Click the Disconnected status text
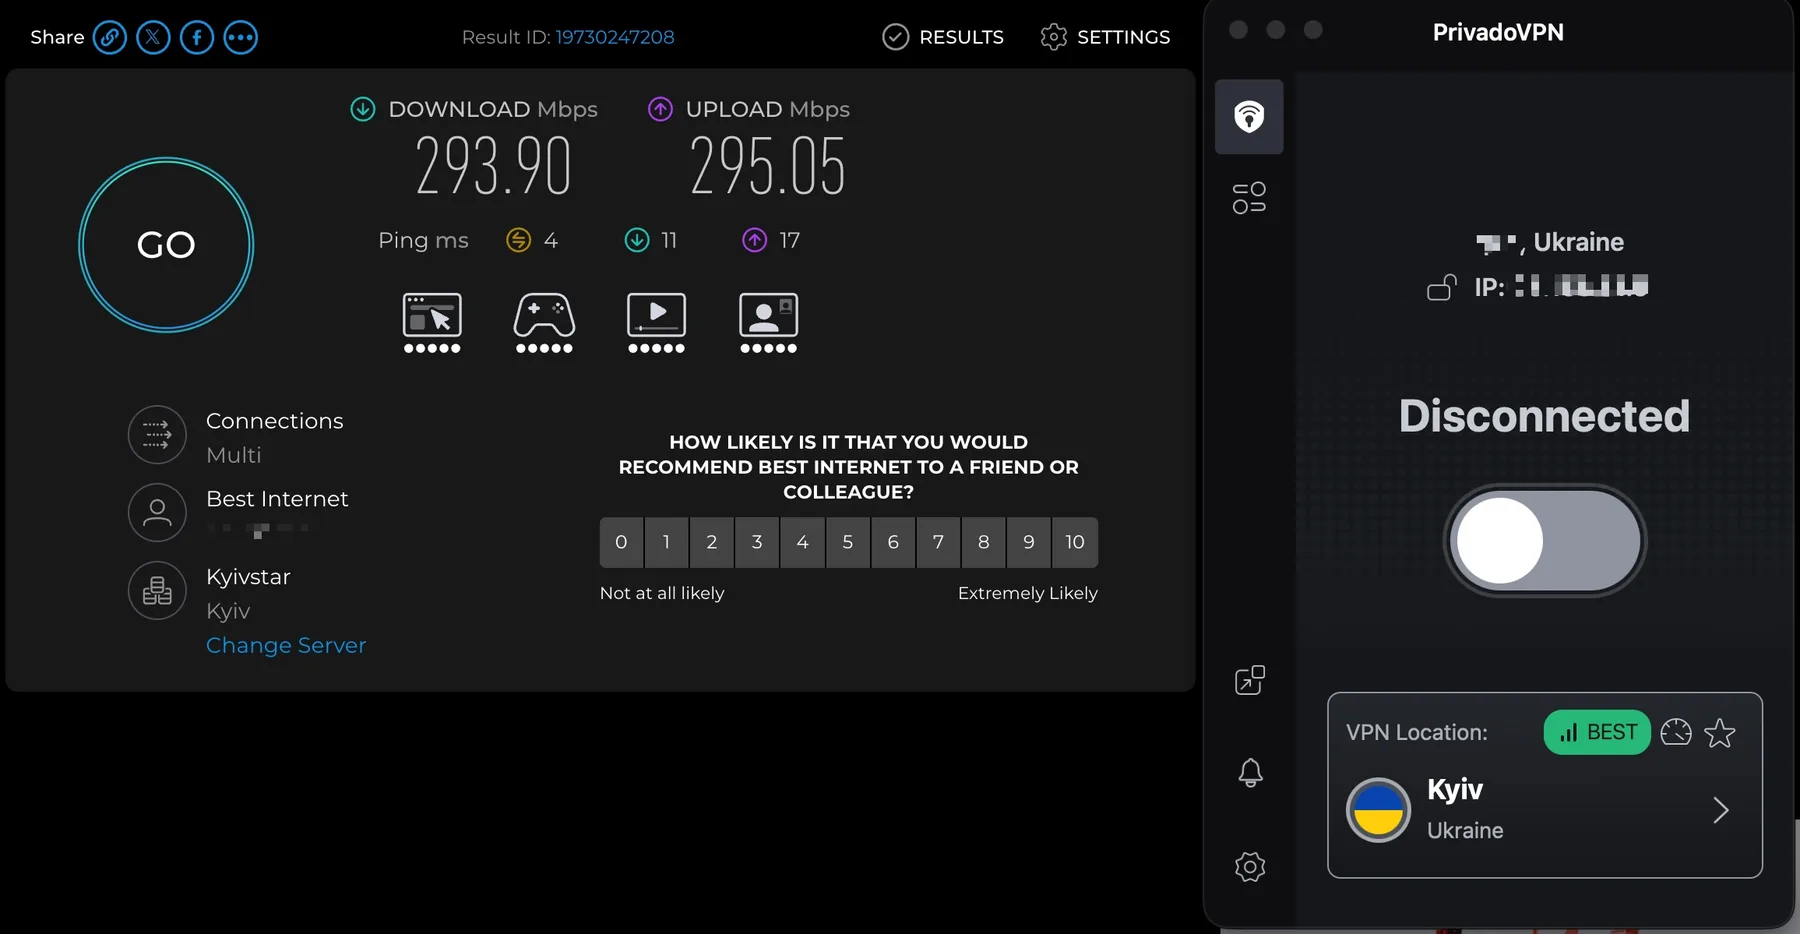Image resolution: width=1800 pixels, height=934 pixels. point(1544,416)
